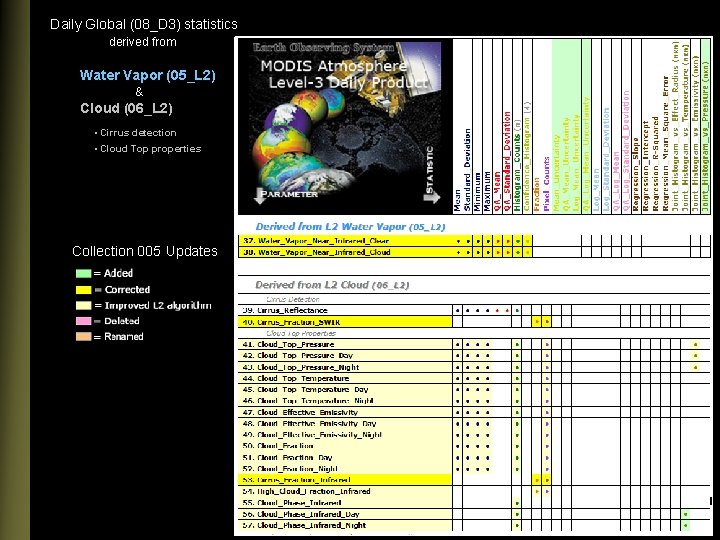Screen dimensions: 720x540
Task: Click the green Added legend swatch
Action: (84, 273)
